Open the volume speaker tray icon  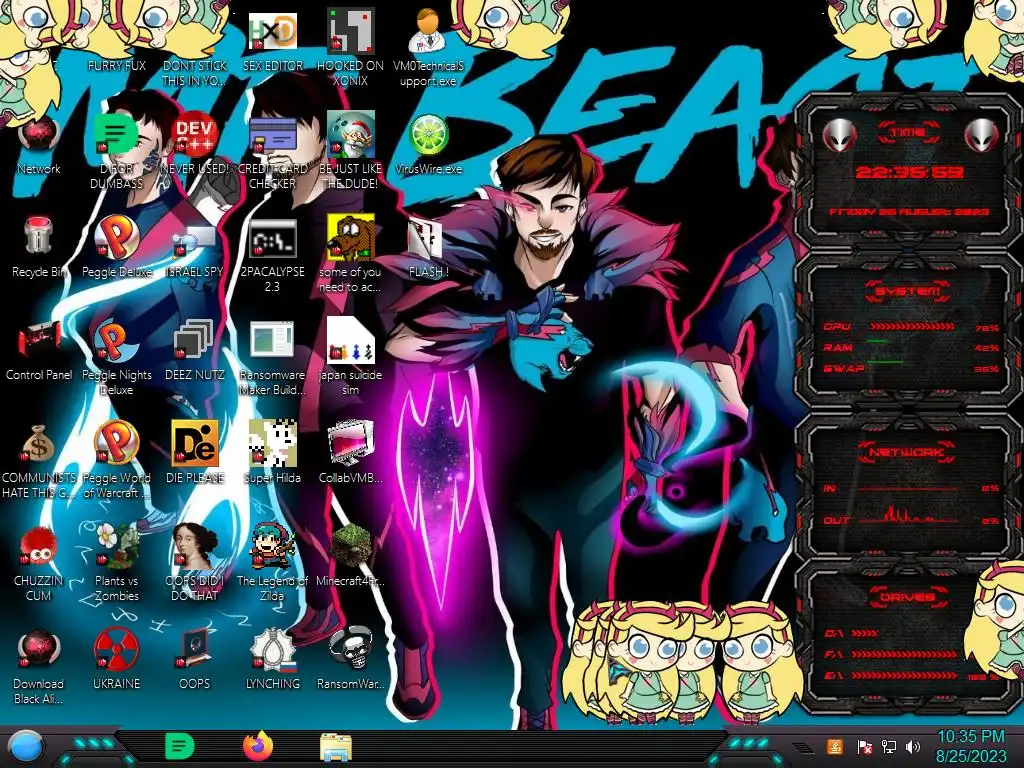click(x=913, y=746)
